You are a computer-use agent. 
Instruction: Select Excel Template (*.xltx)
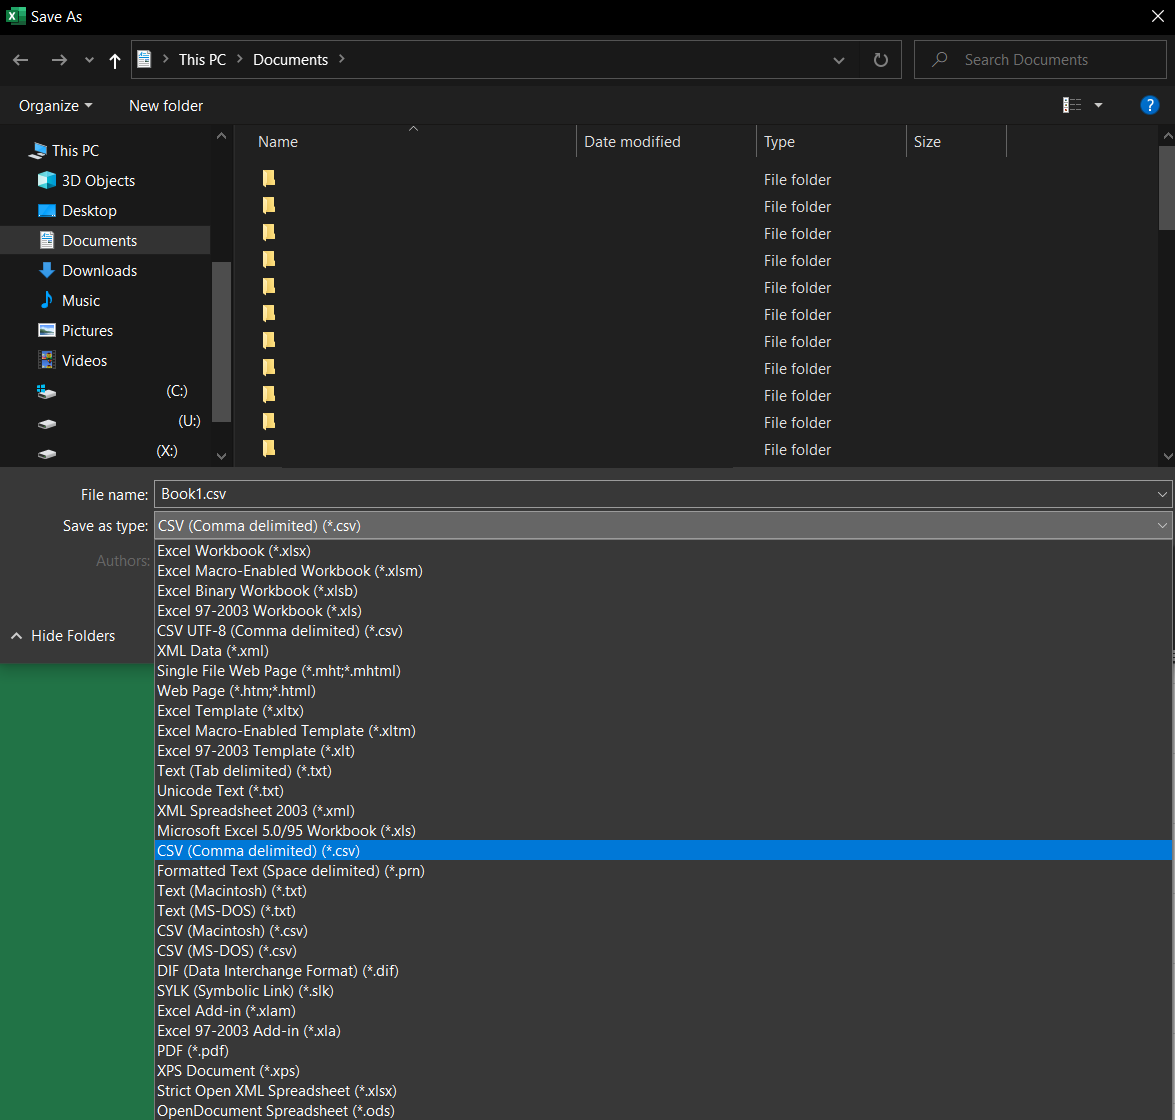point(663,711)
